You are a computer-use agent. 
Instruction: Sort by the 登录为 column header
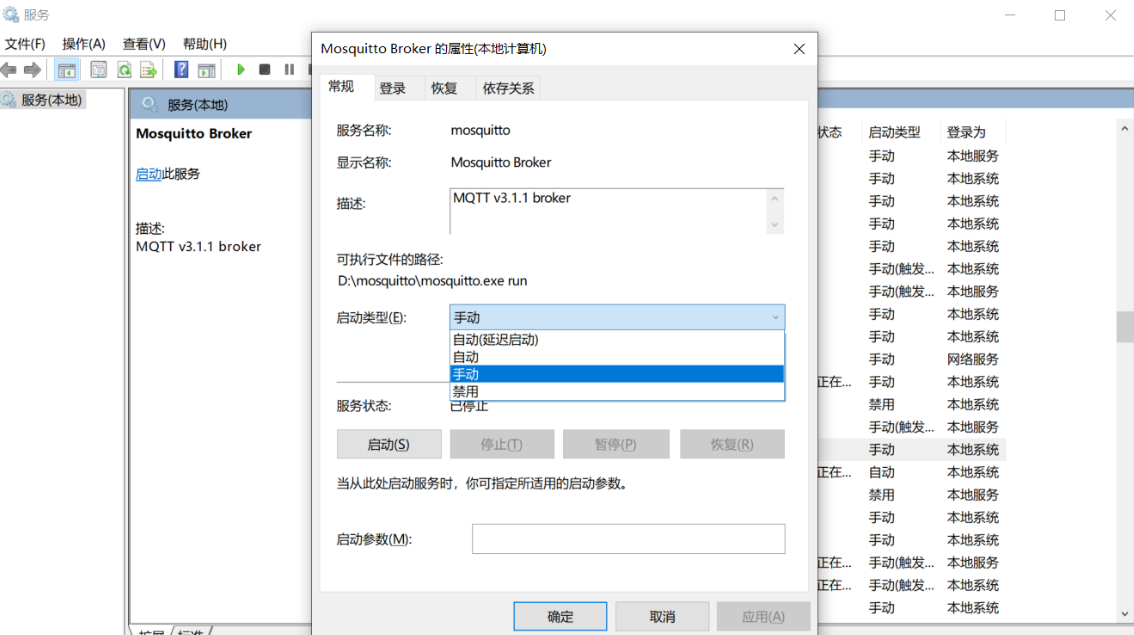point(971,132)
